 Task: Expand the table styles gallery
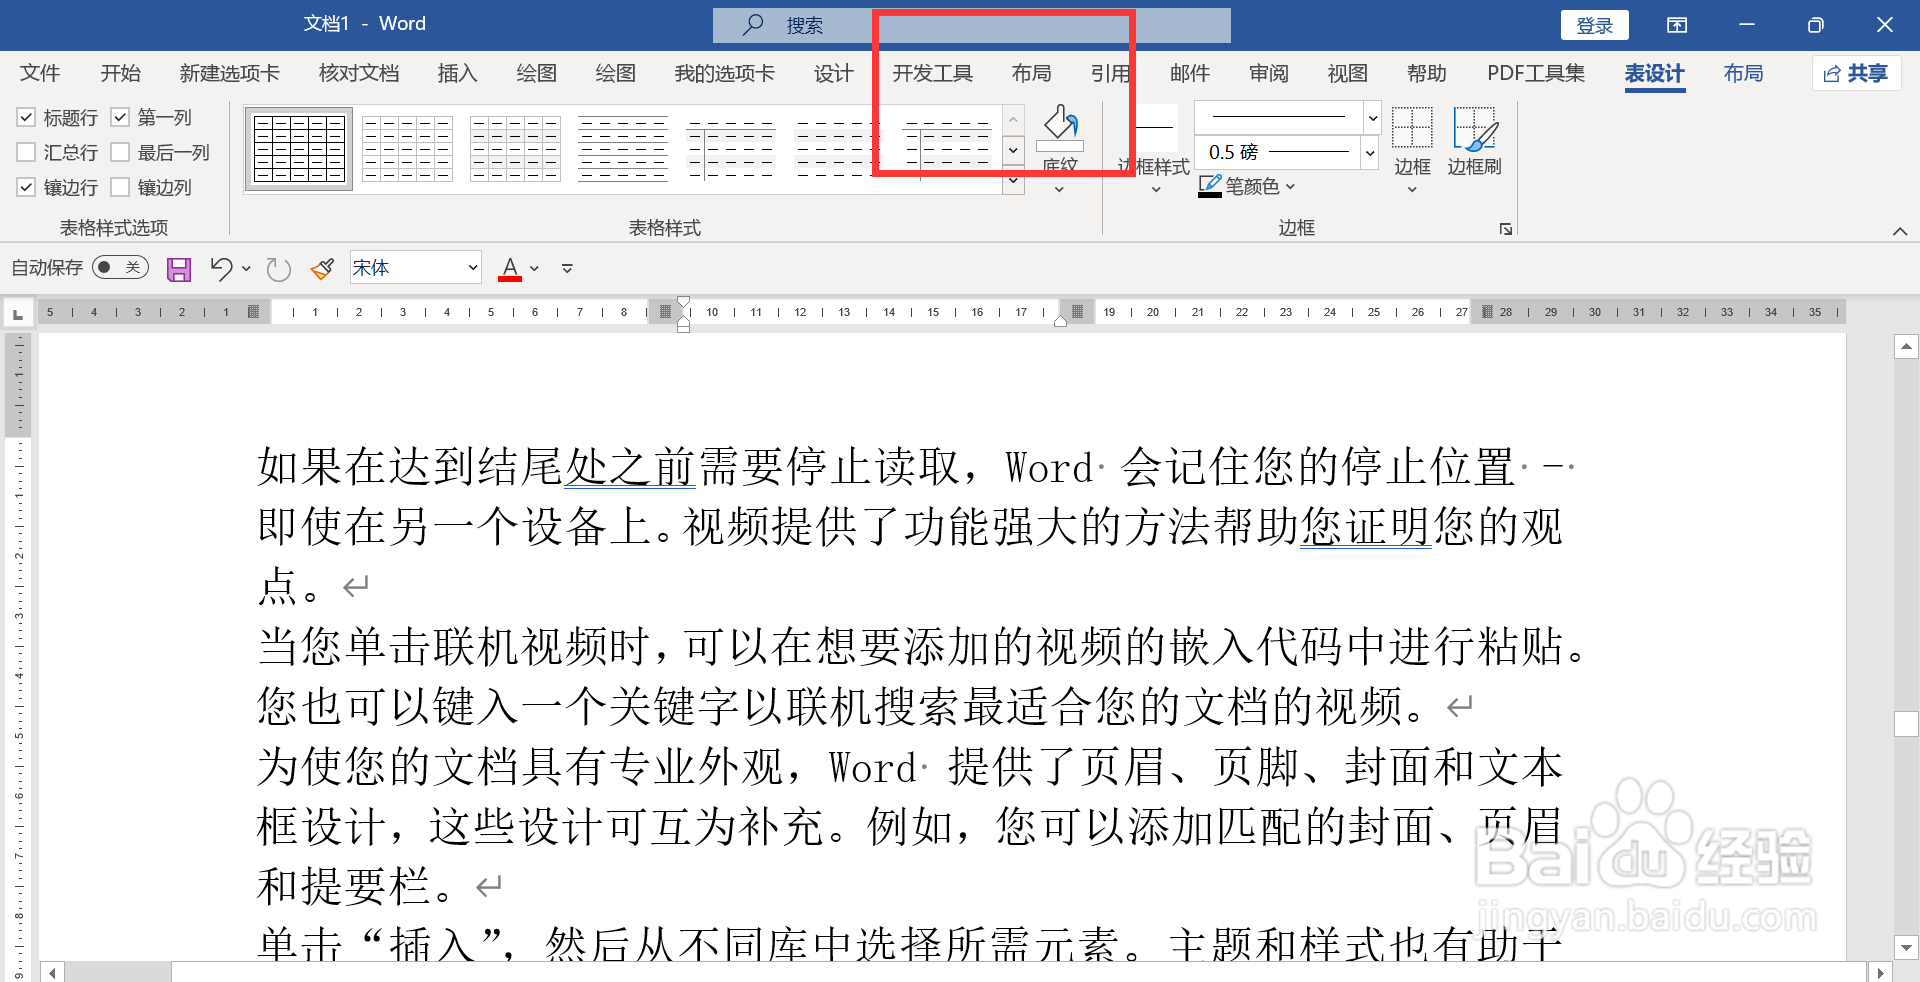[x=1013, y=180]
